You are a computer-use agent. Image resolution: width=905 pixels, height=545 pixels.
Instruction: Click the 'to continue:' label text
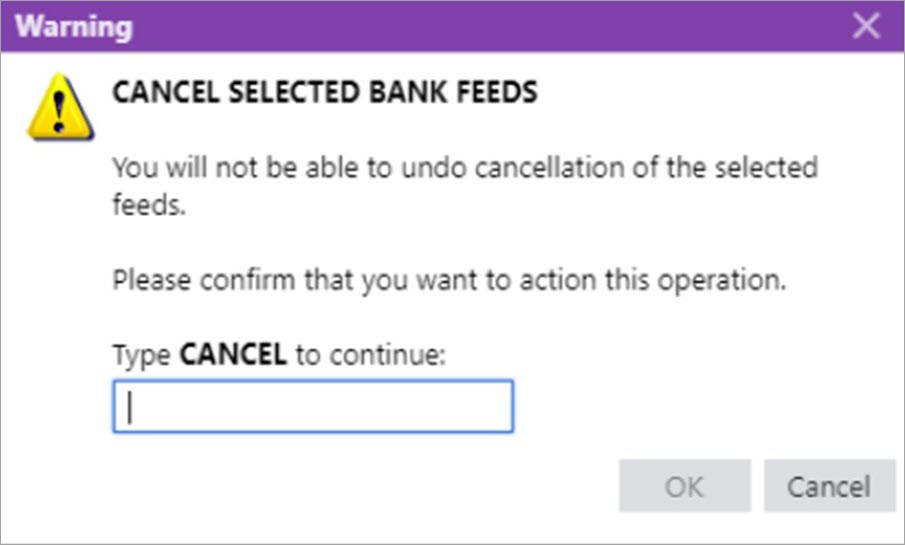371,354
